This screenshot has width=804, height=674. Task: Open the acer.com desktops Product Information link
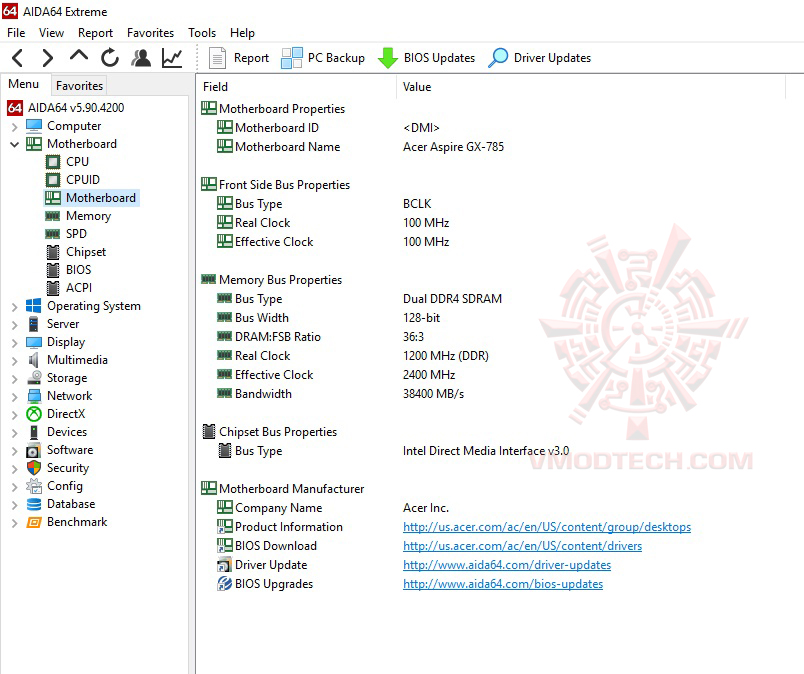[547, 527]
